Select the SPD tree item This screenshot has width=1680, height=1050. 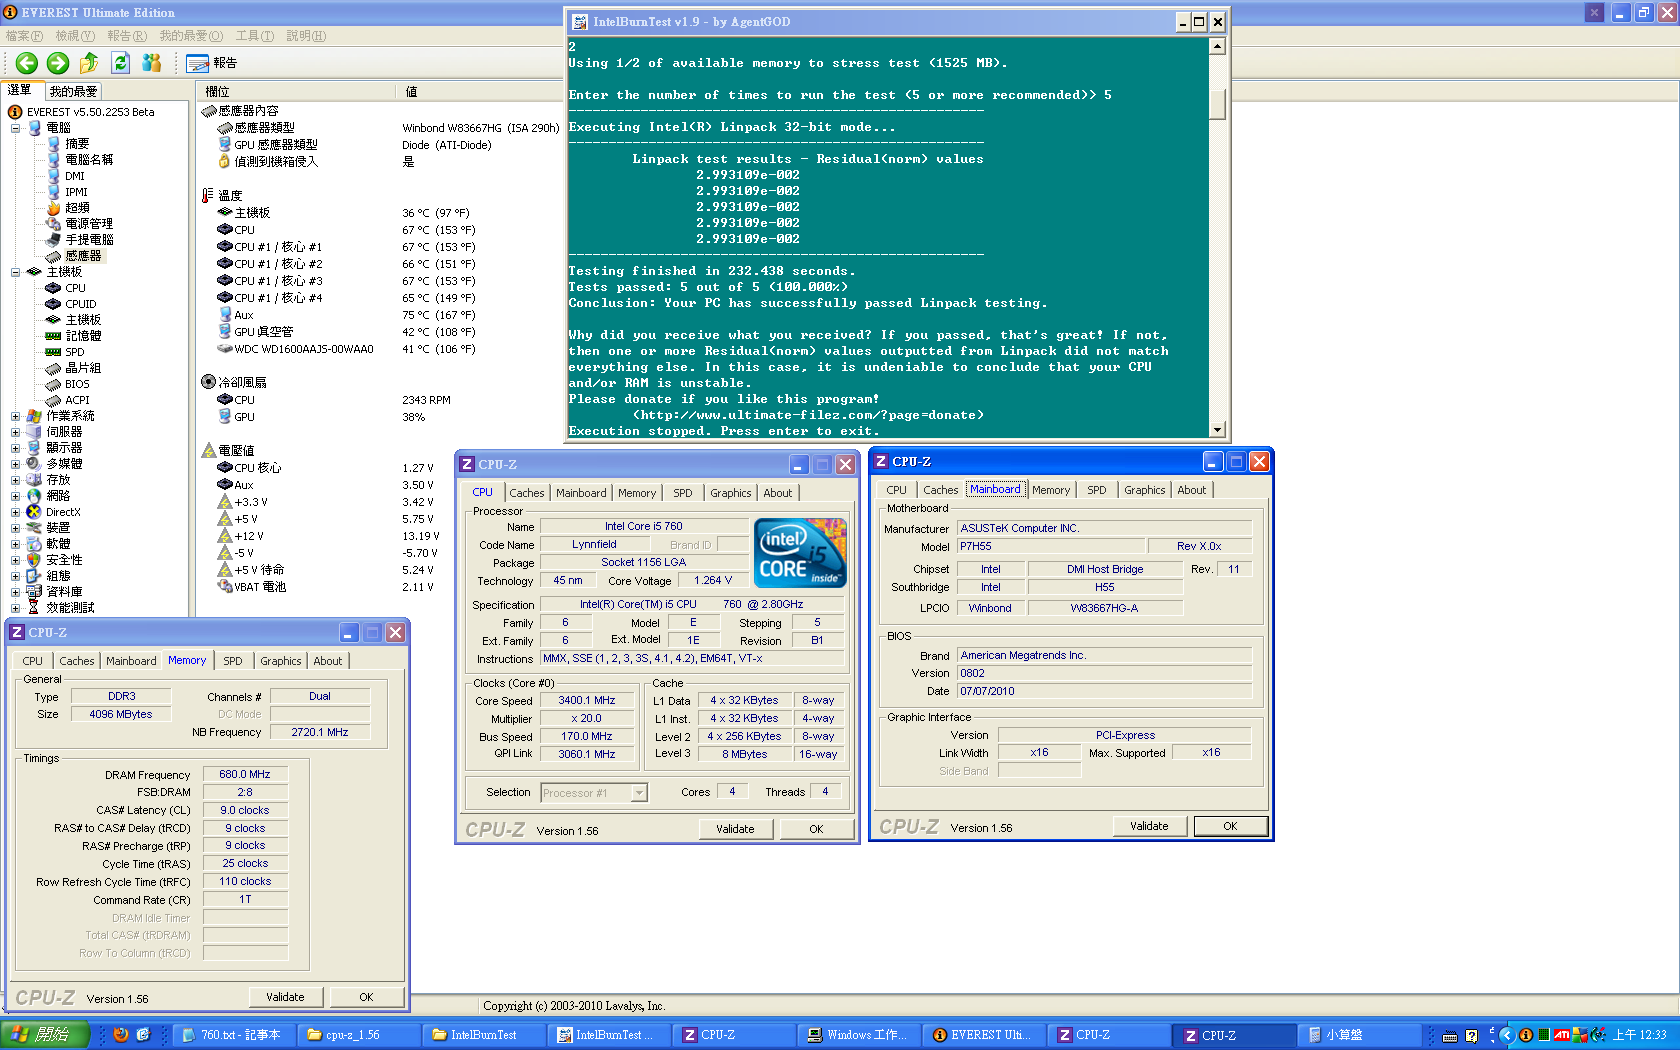click(x=74, y=352)
